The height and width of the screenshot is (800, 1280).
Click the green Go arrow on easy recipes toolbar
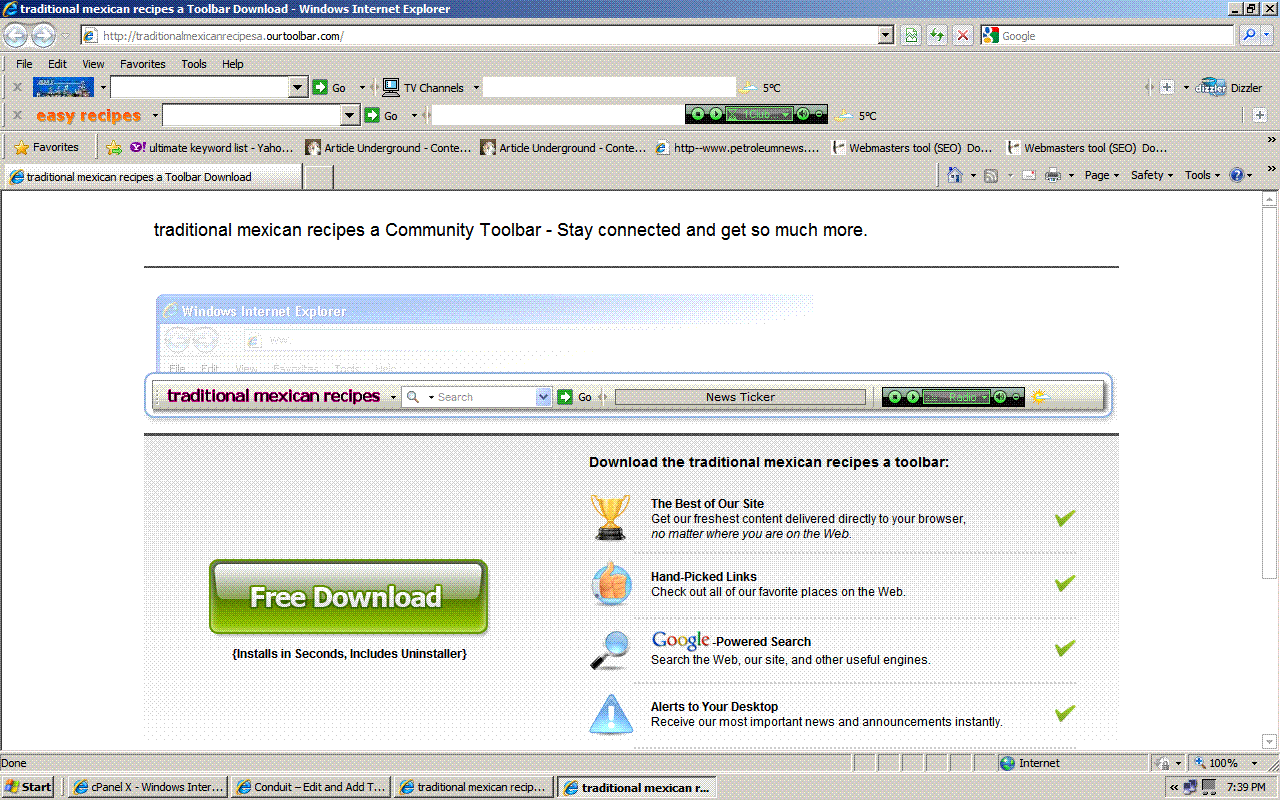(372, 116)
